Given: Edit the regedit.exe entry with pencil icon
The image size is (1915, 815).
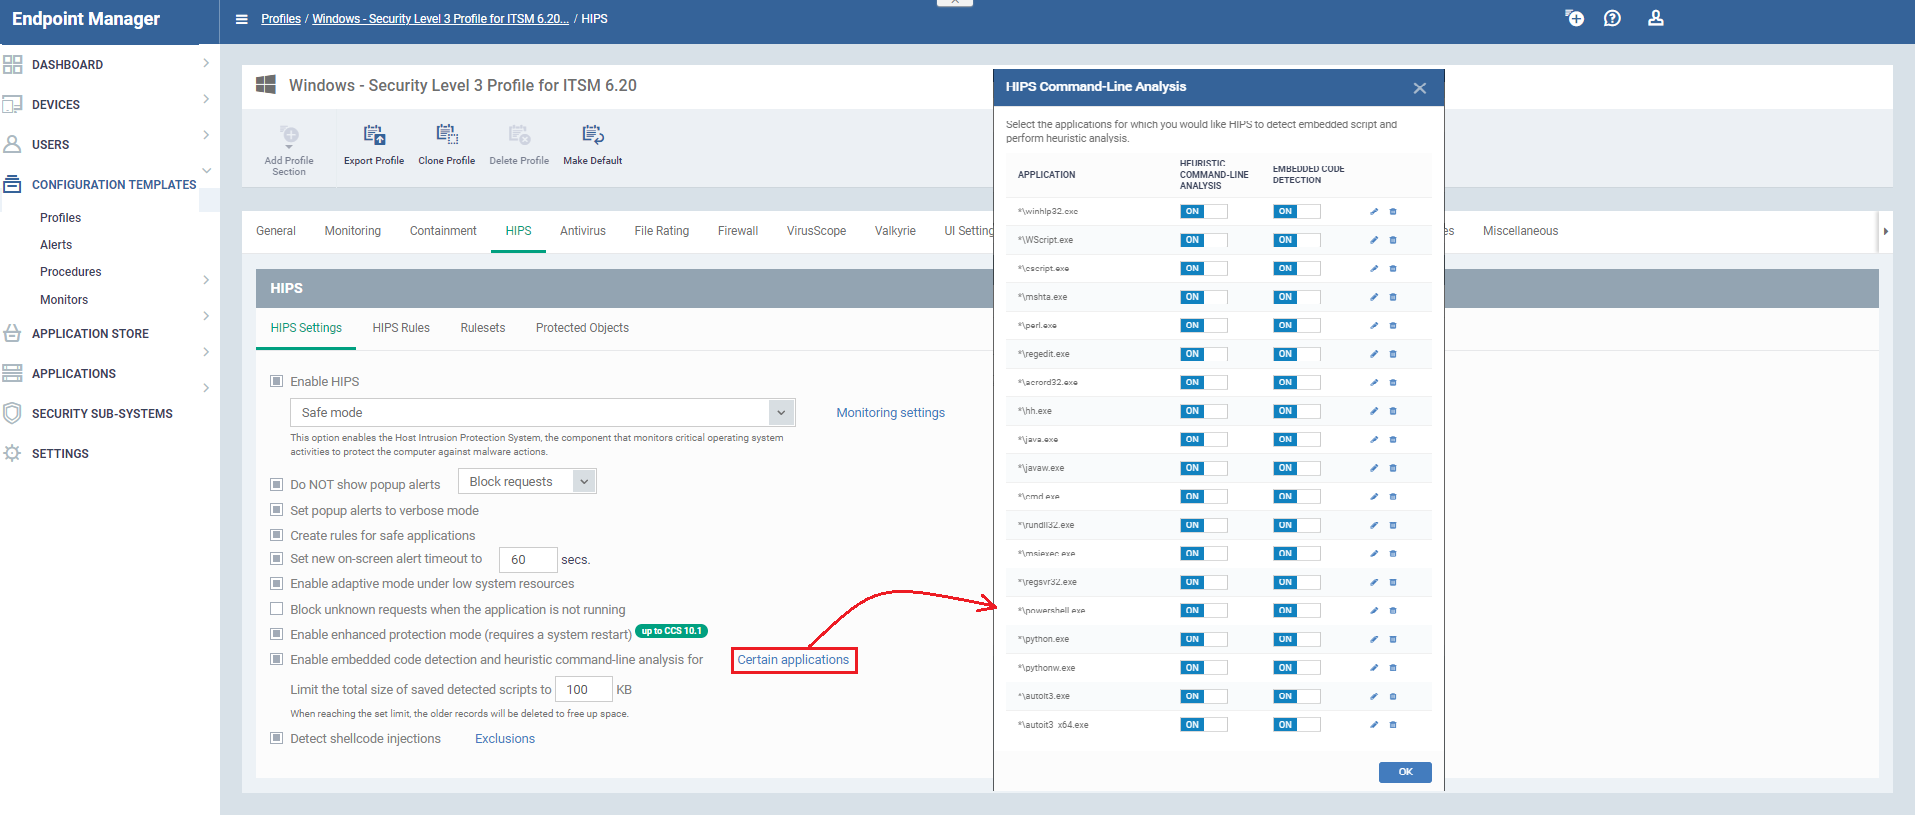Looking at the screenshot, I should 1374,354.
